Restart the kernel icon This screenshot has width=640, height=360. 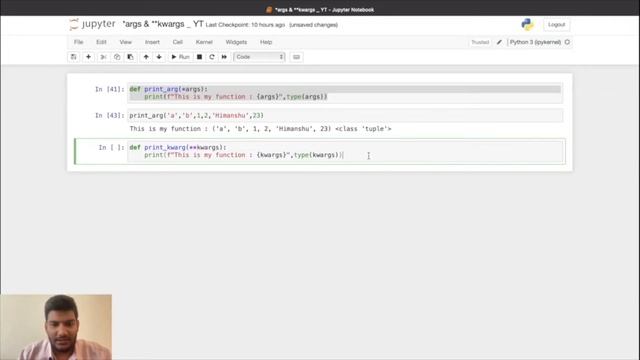point(212,57)
